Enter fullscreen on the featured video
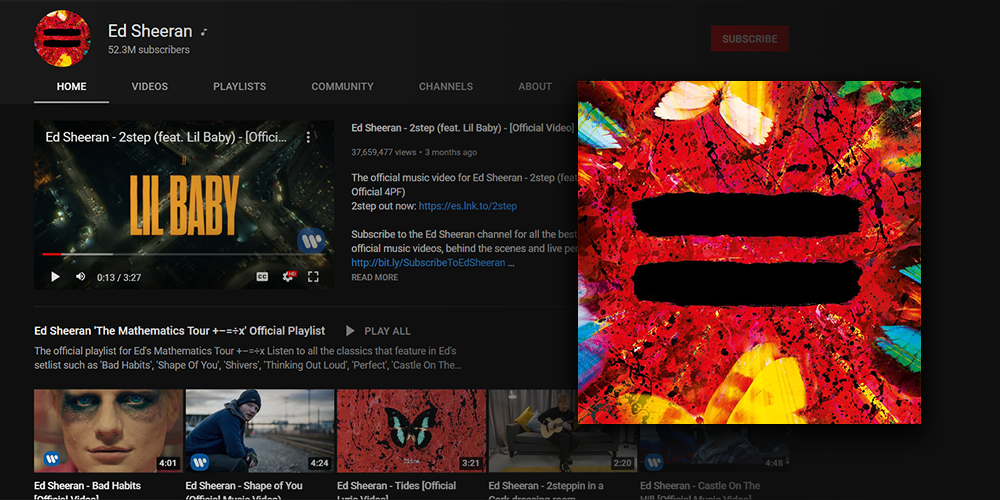The height and width of the screenshot is (500, 1000). click(313, 277)
